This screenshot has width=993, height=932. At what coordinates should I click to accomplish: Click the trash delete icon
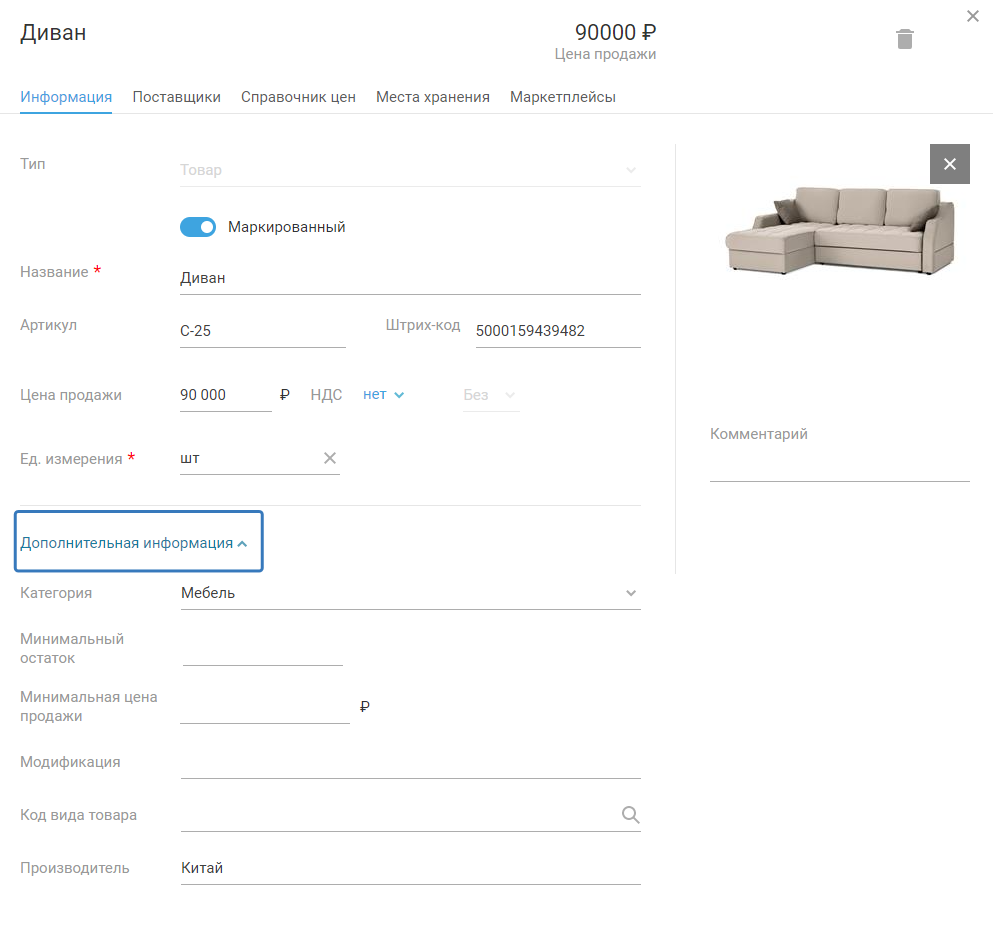pos(904,39)
